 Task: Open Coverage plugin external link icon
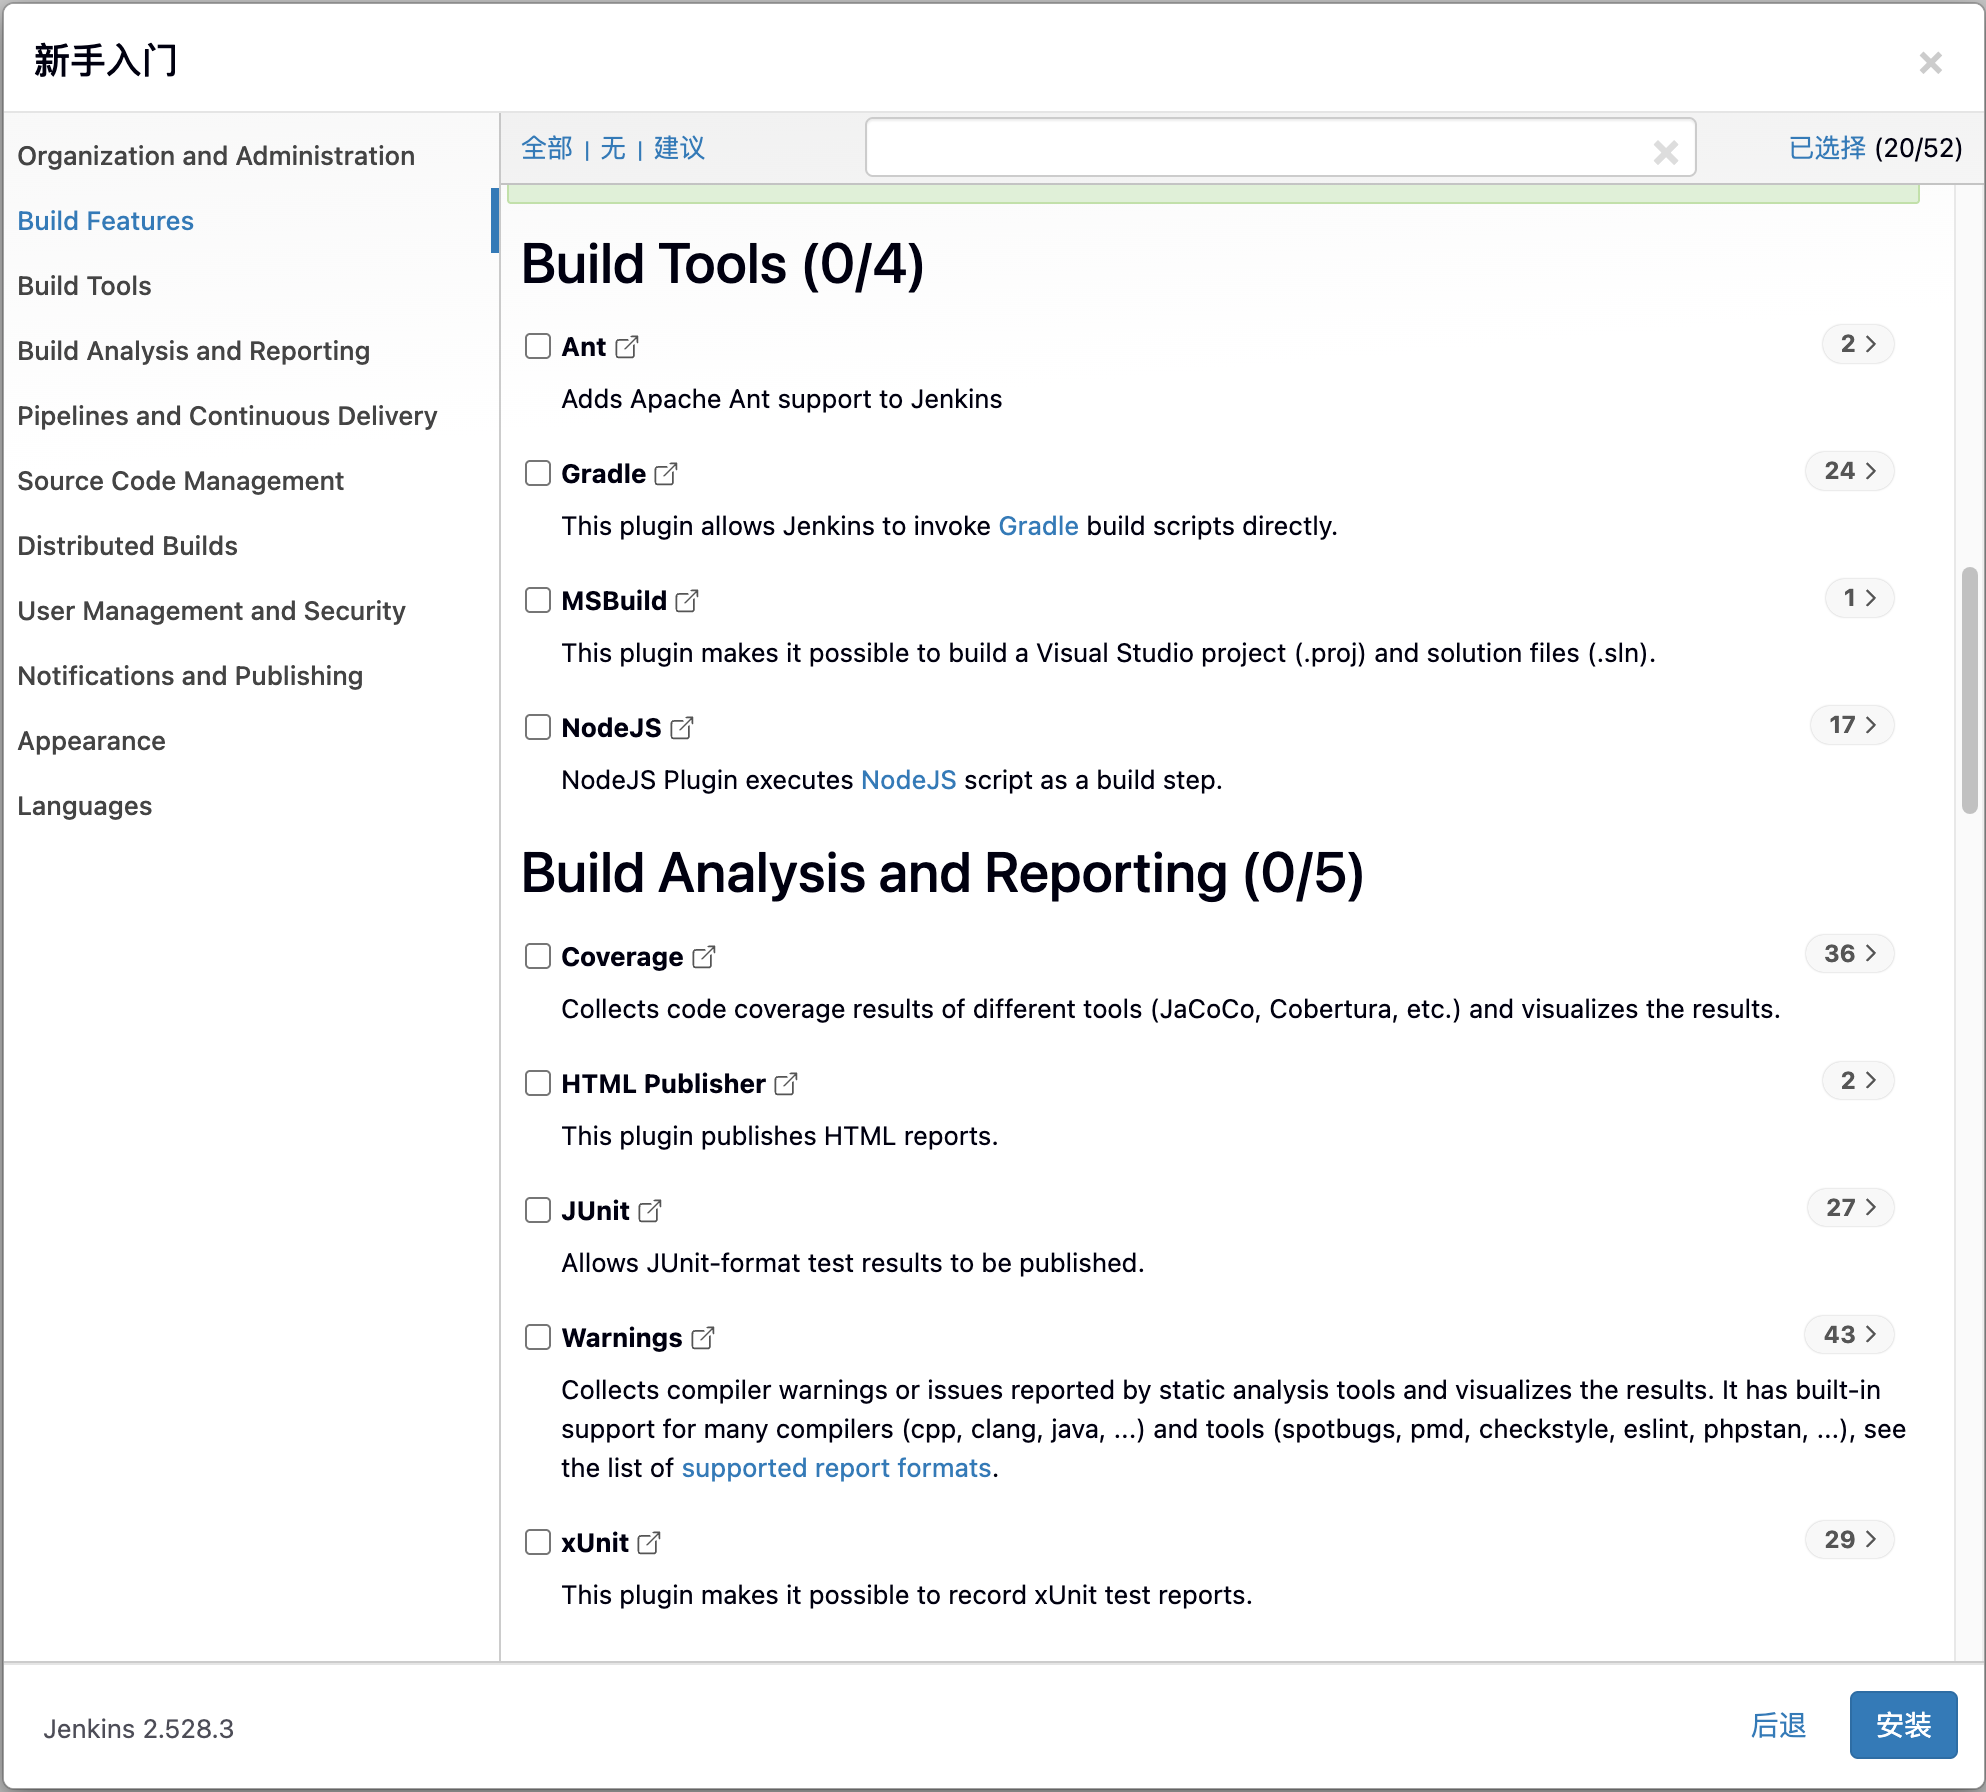704,957
